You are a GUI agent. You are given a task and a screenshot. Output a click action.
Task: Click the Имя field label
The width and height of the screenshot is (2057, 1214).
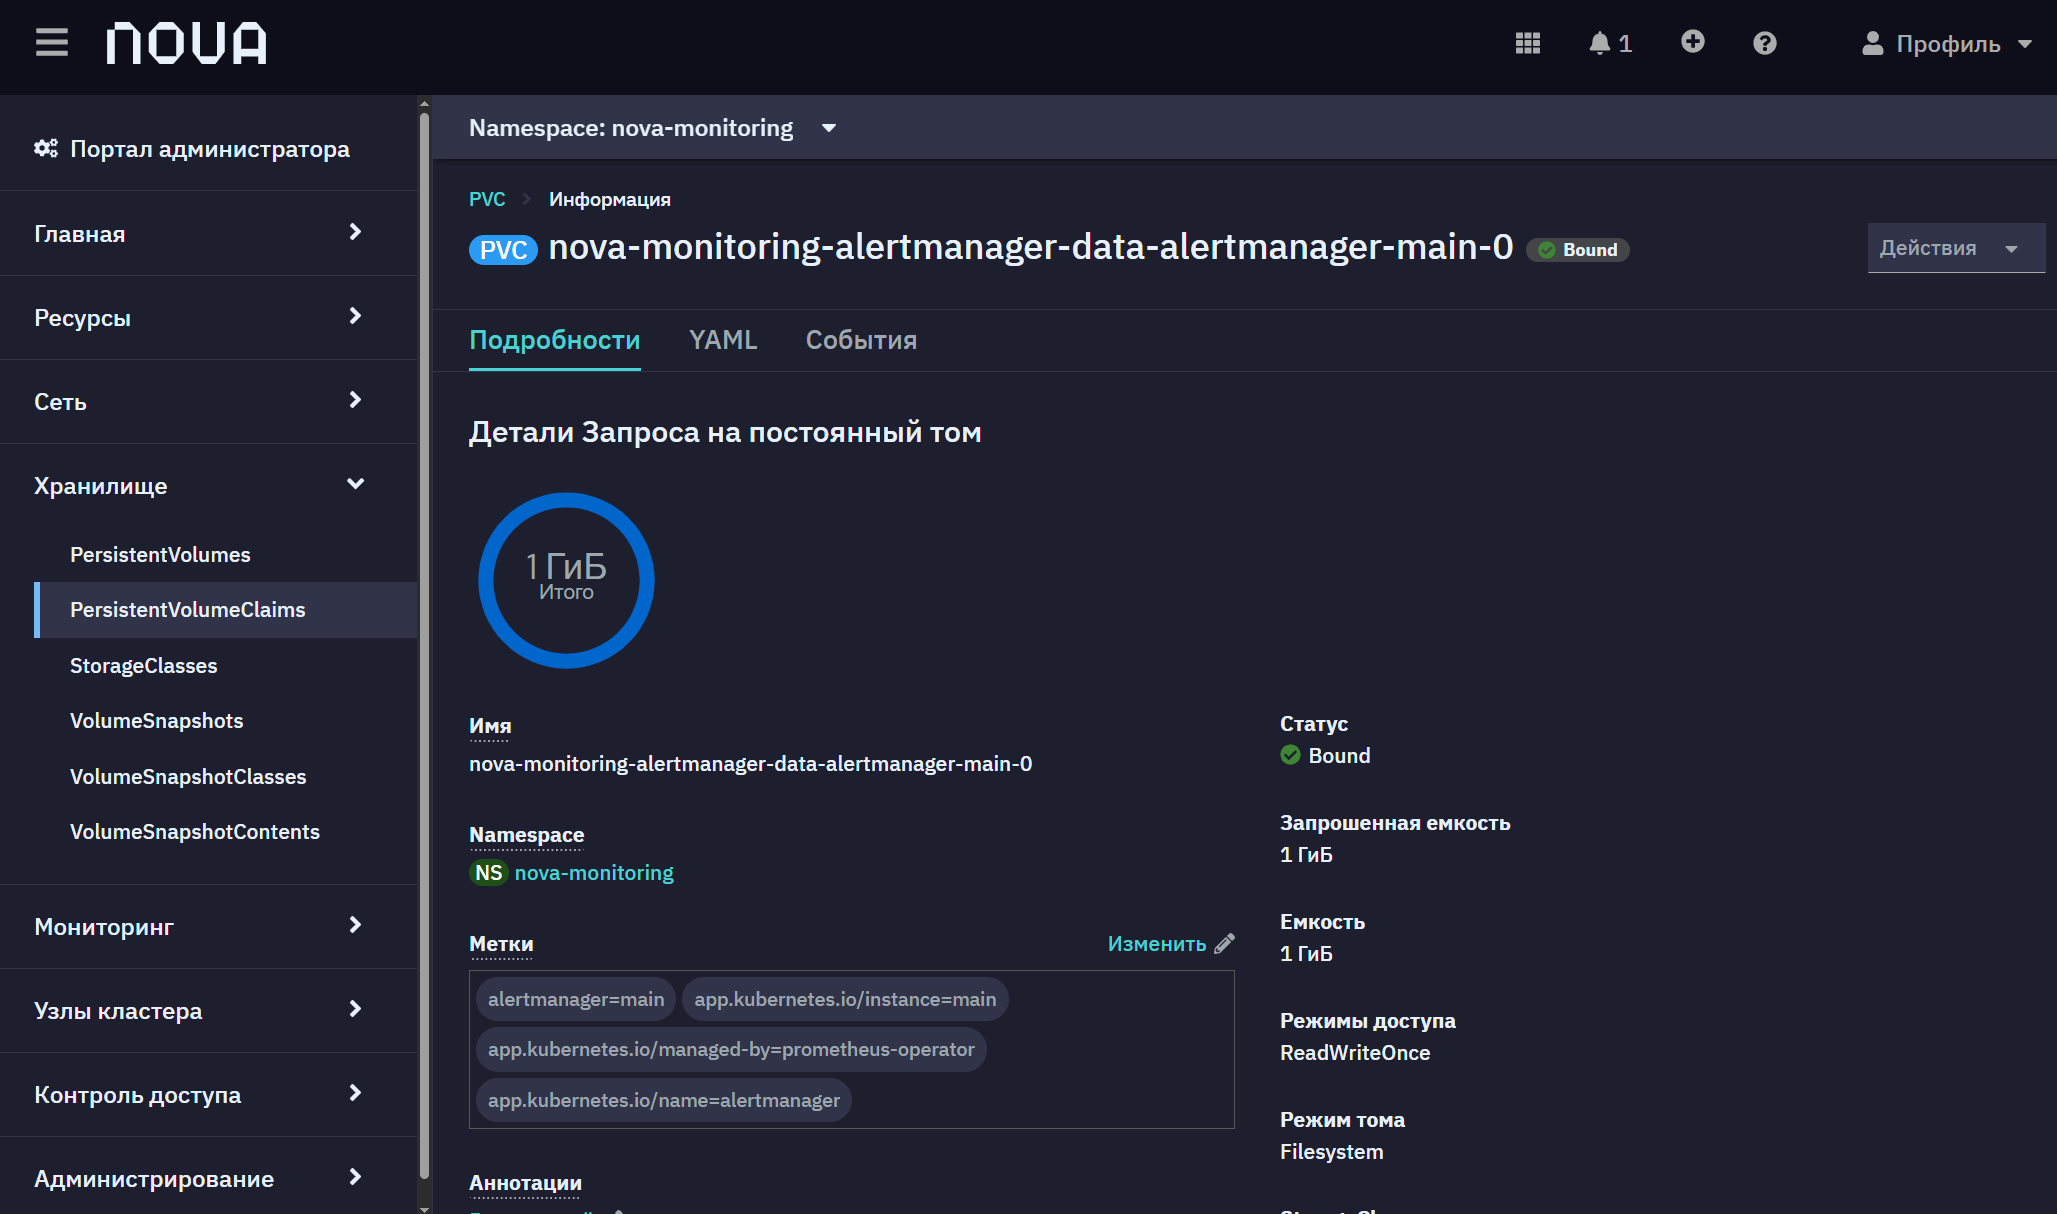point(490,726)
